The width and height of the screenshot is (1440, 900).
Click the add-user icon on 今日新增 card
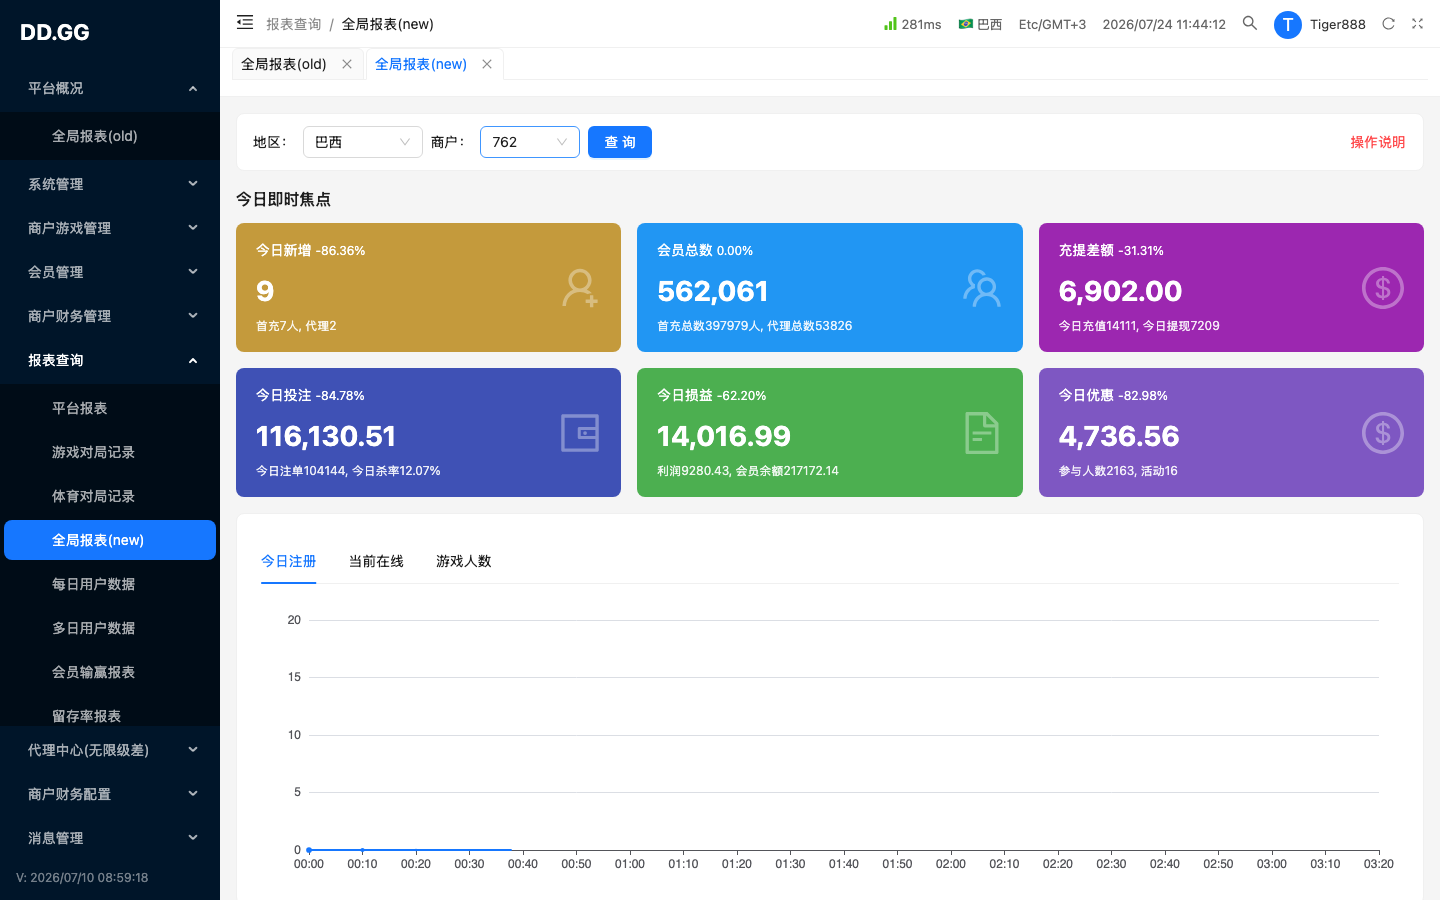click(x=580, y=288)
